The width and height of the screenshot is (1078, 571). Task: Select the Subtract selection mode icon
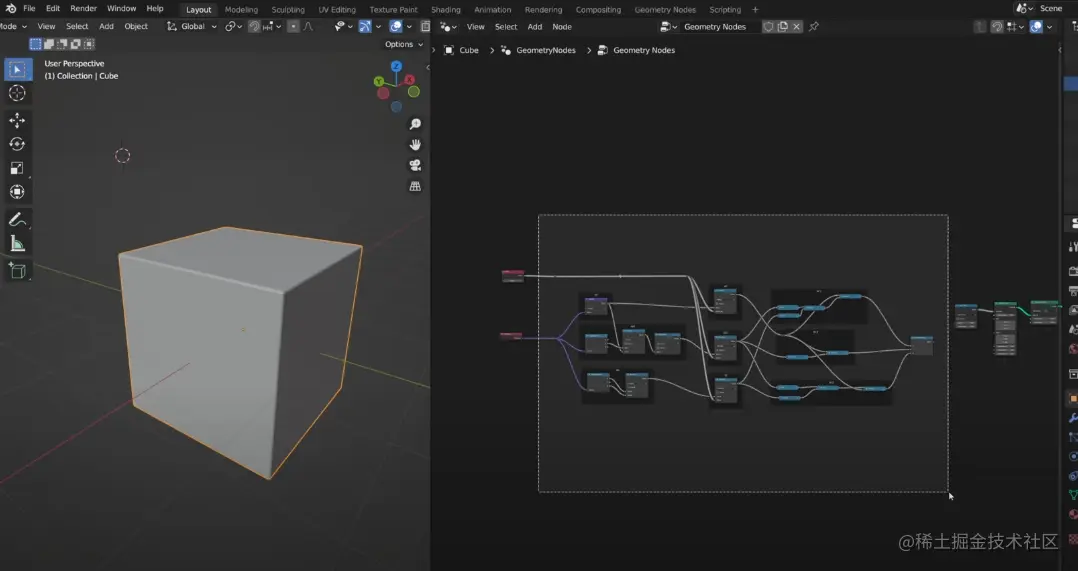point(62,44)
